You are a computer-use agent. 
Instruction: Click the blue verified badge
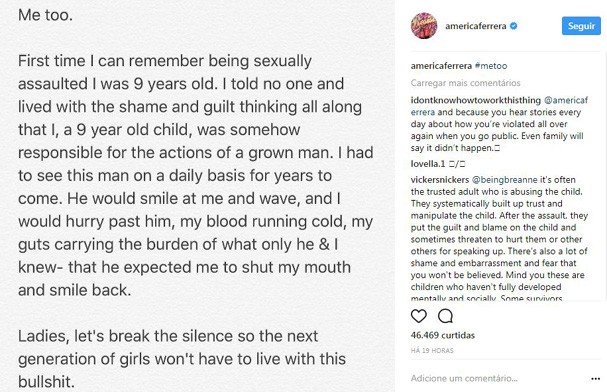point(514,26)
